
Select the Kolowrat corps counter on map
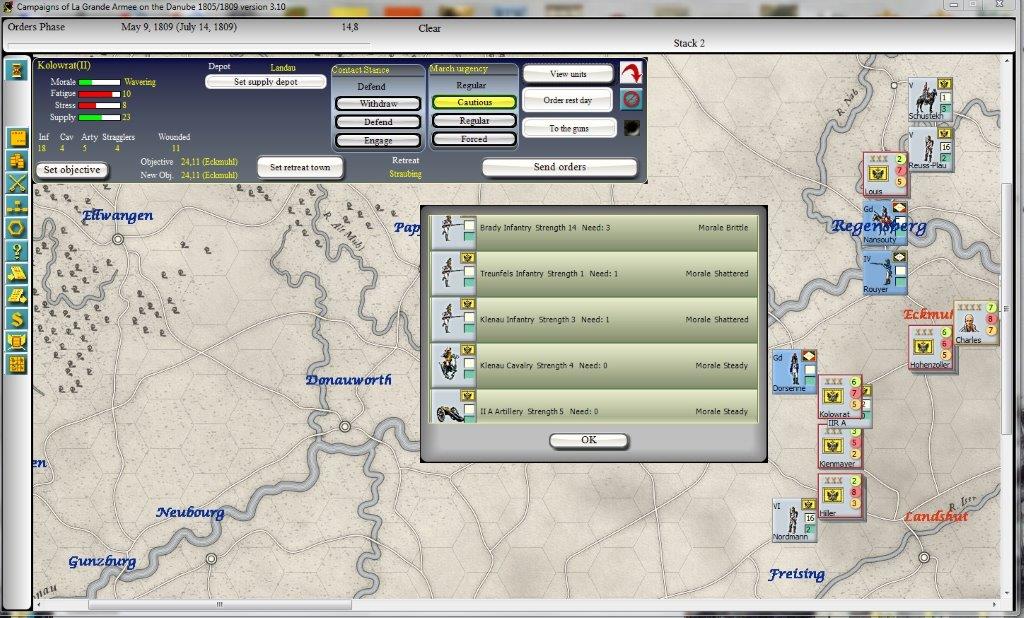(x=840, y=397)
